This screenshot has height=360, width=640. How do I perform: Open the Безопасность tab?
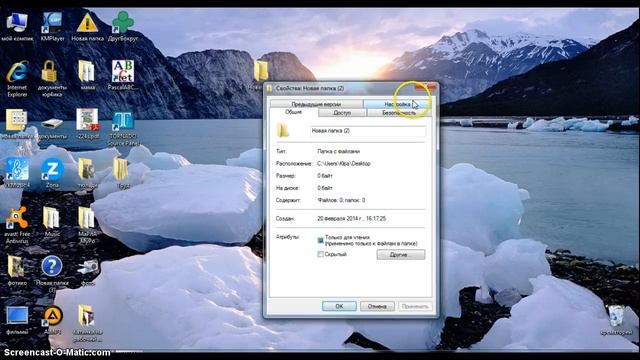tap(399, 113)
